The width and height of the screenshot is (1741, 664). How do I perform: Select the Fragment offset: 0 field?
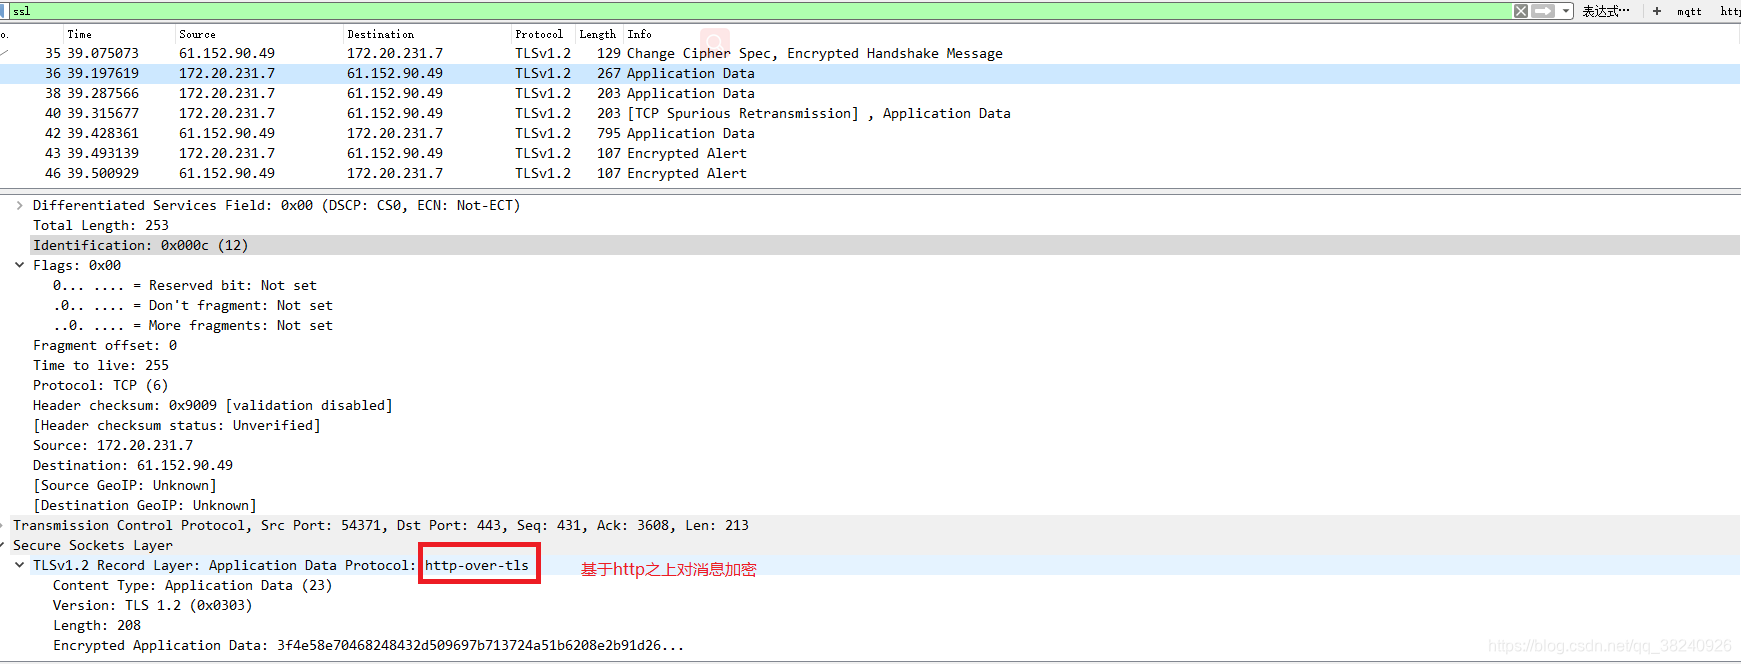coord(105,345)
